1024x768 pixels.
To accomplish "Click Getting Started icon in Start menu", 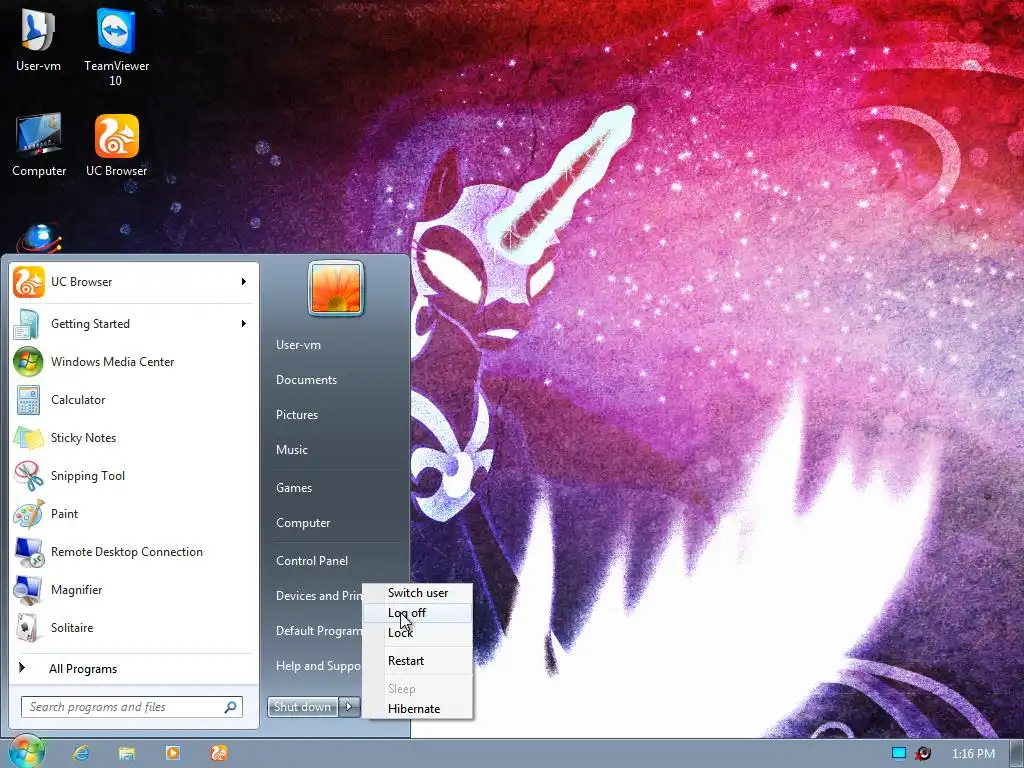I will 29,324.
